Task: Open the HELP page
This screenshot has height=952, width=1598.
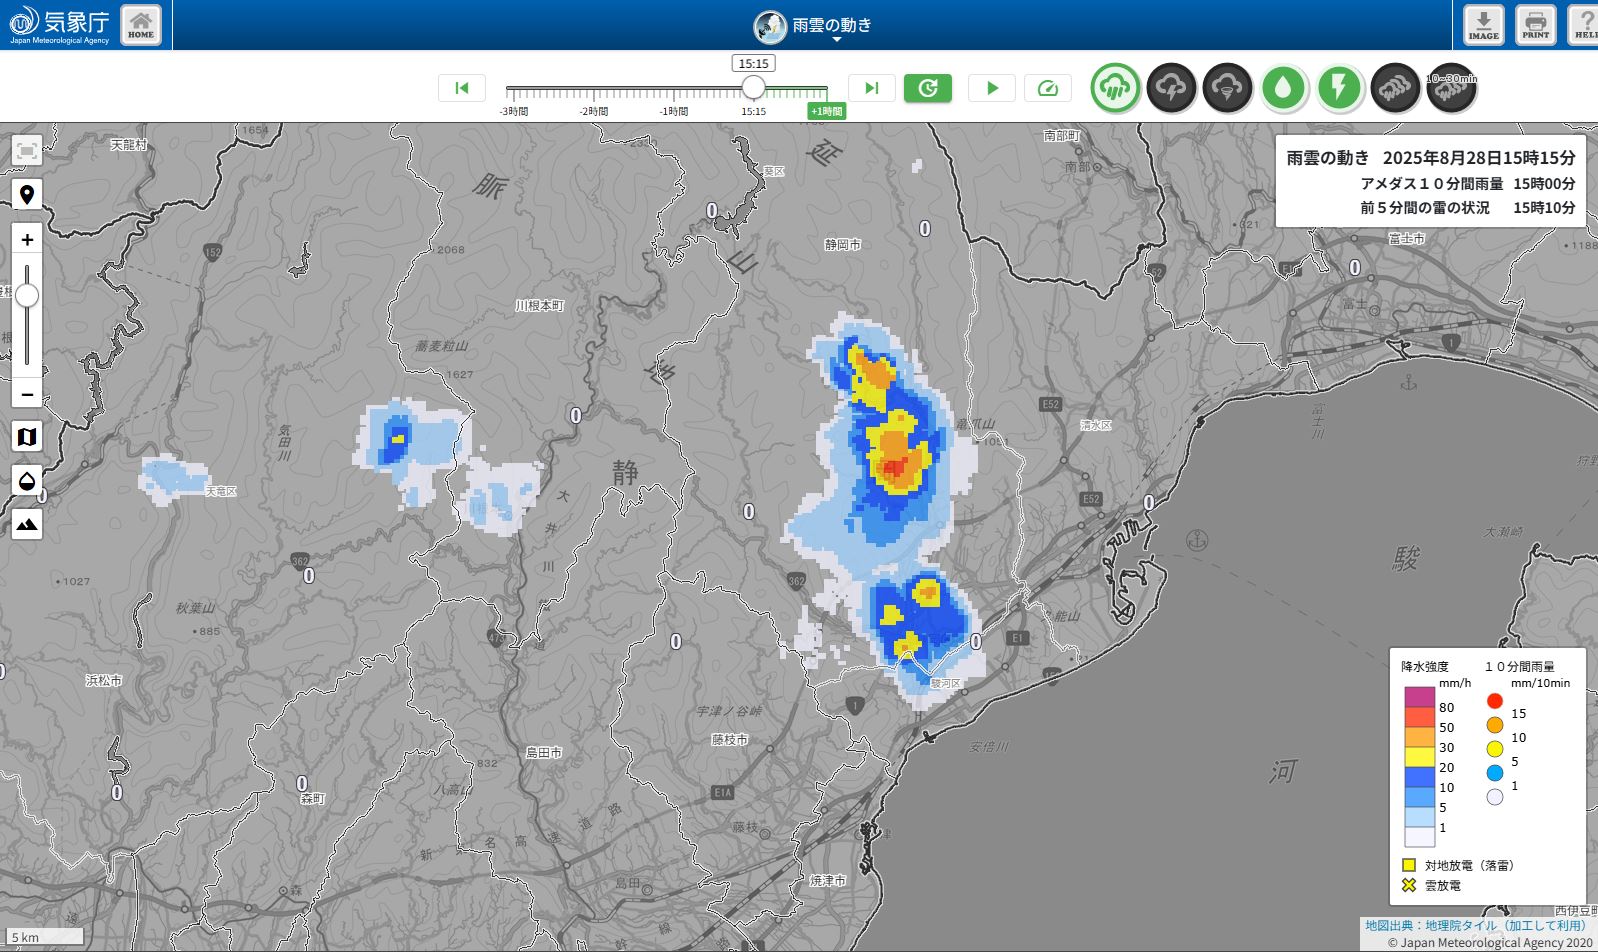Action: click(1584, 25)
